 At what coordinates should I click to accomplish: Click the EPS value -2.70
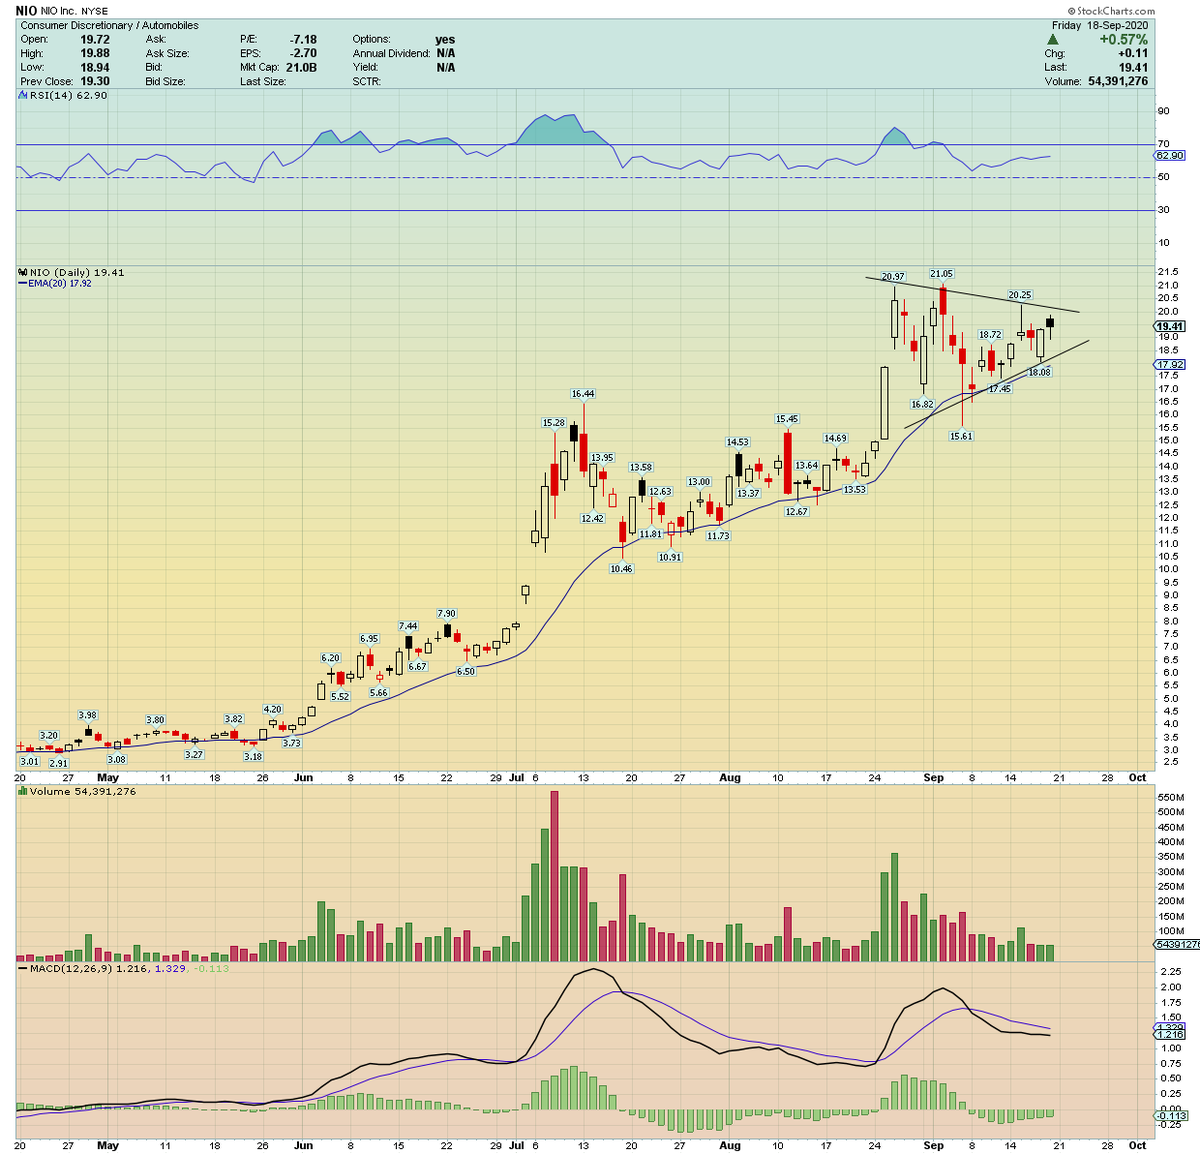point(304,53)
